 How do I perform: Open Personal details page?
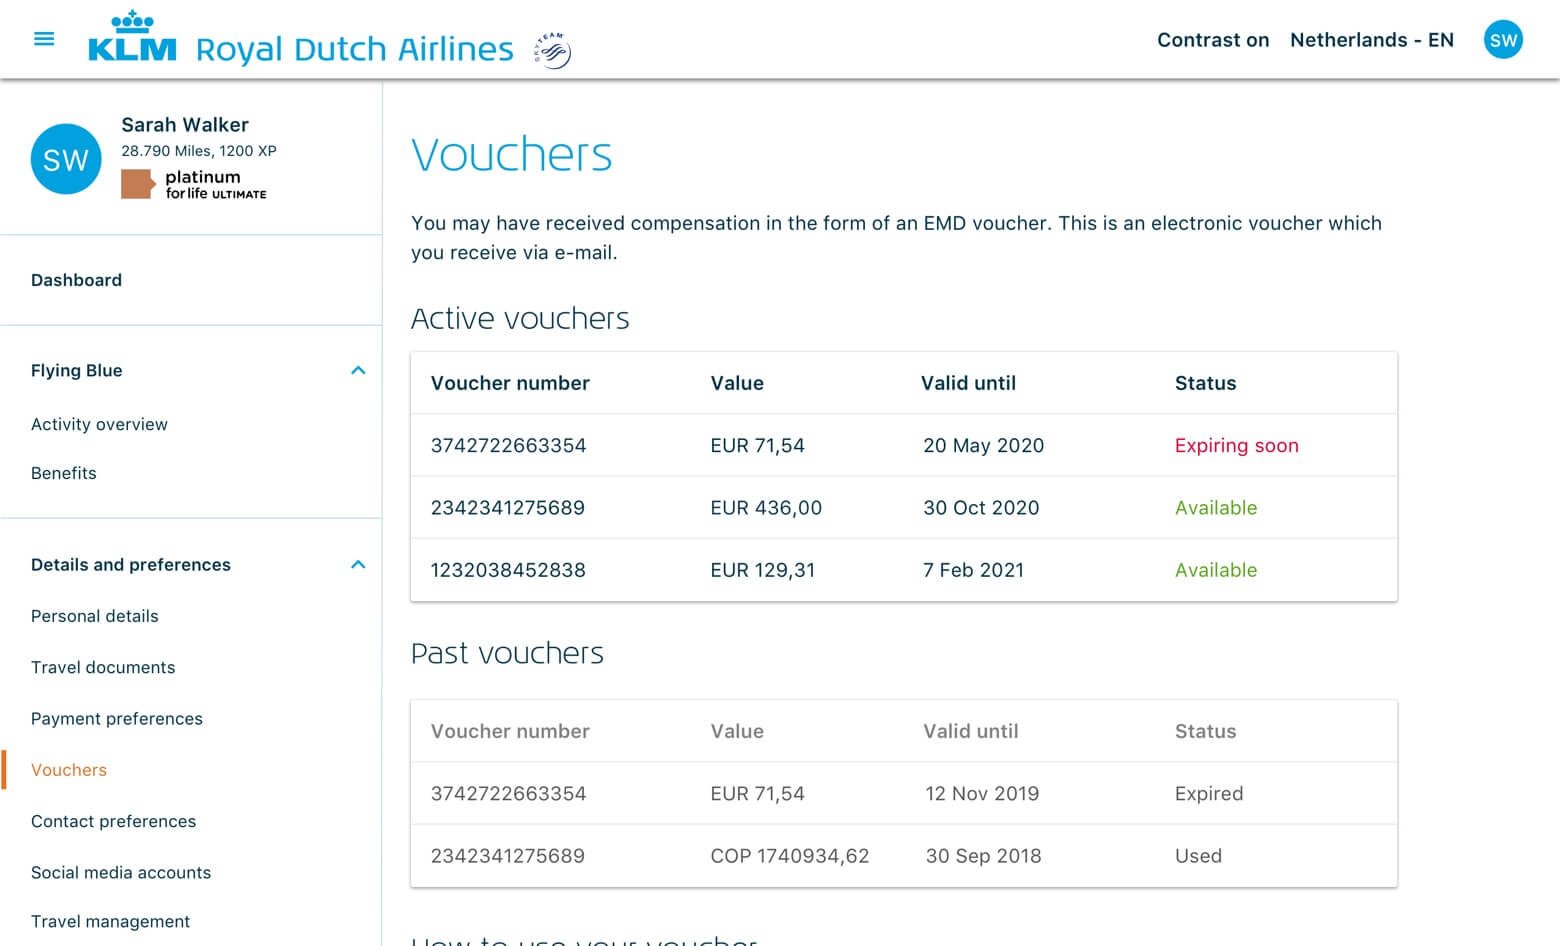[x=95, y=616]
